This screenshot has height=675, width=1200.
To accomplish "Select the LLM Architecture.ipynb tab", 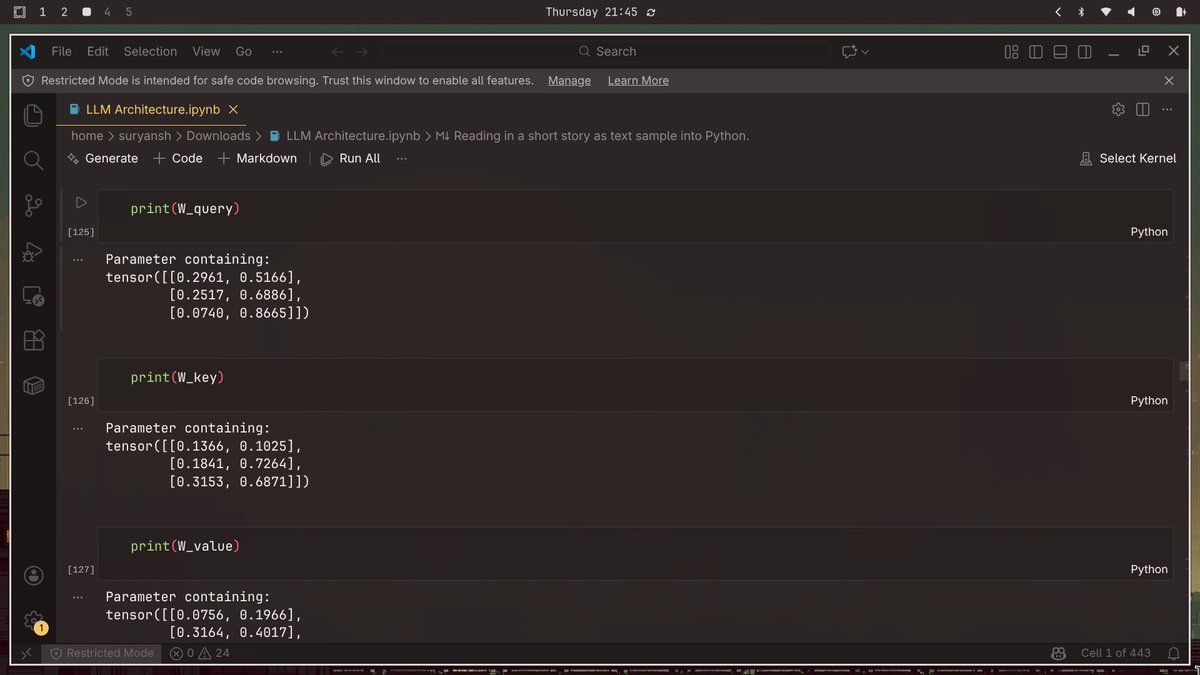I will [x=152, y=109].
